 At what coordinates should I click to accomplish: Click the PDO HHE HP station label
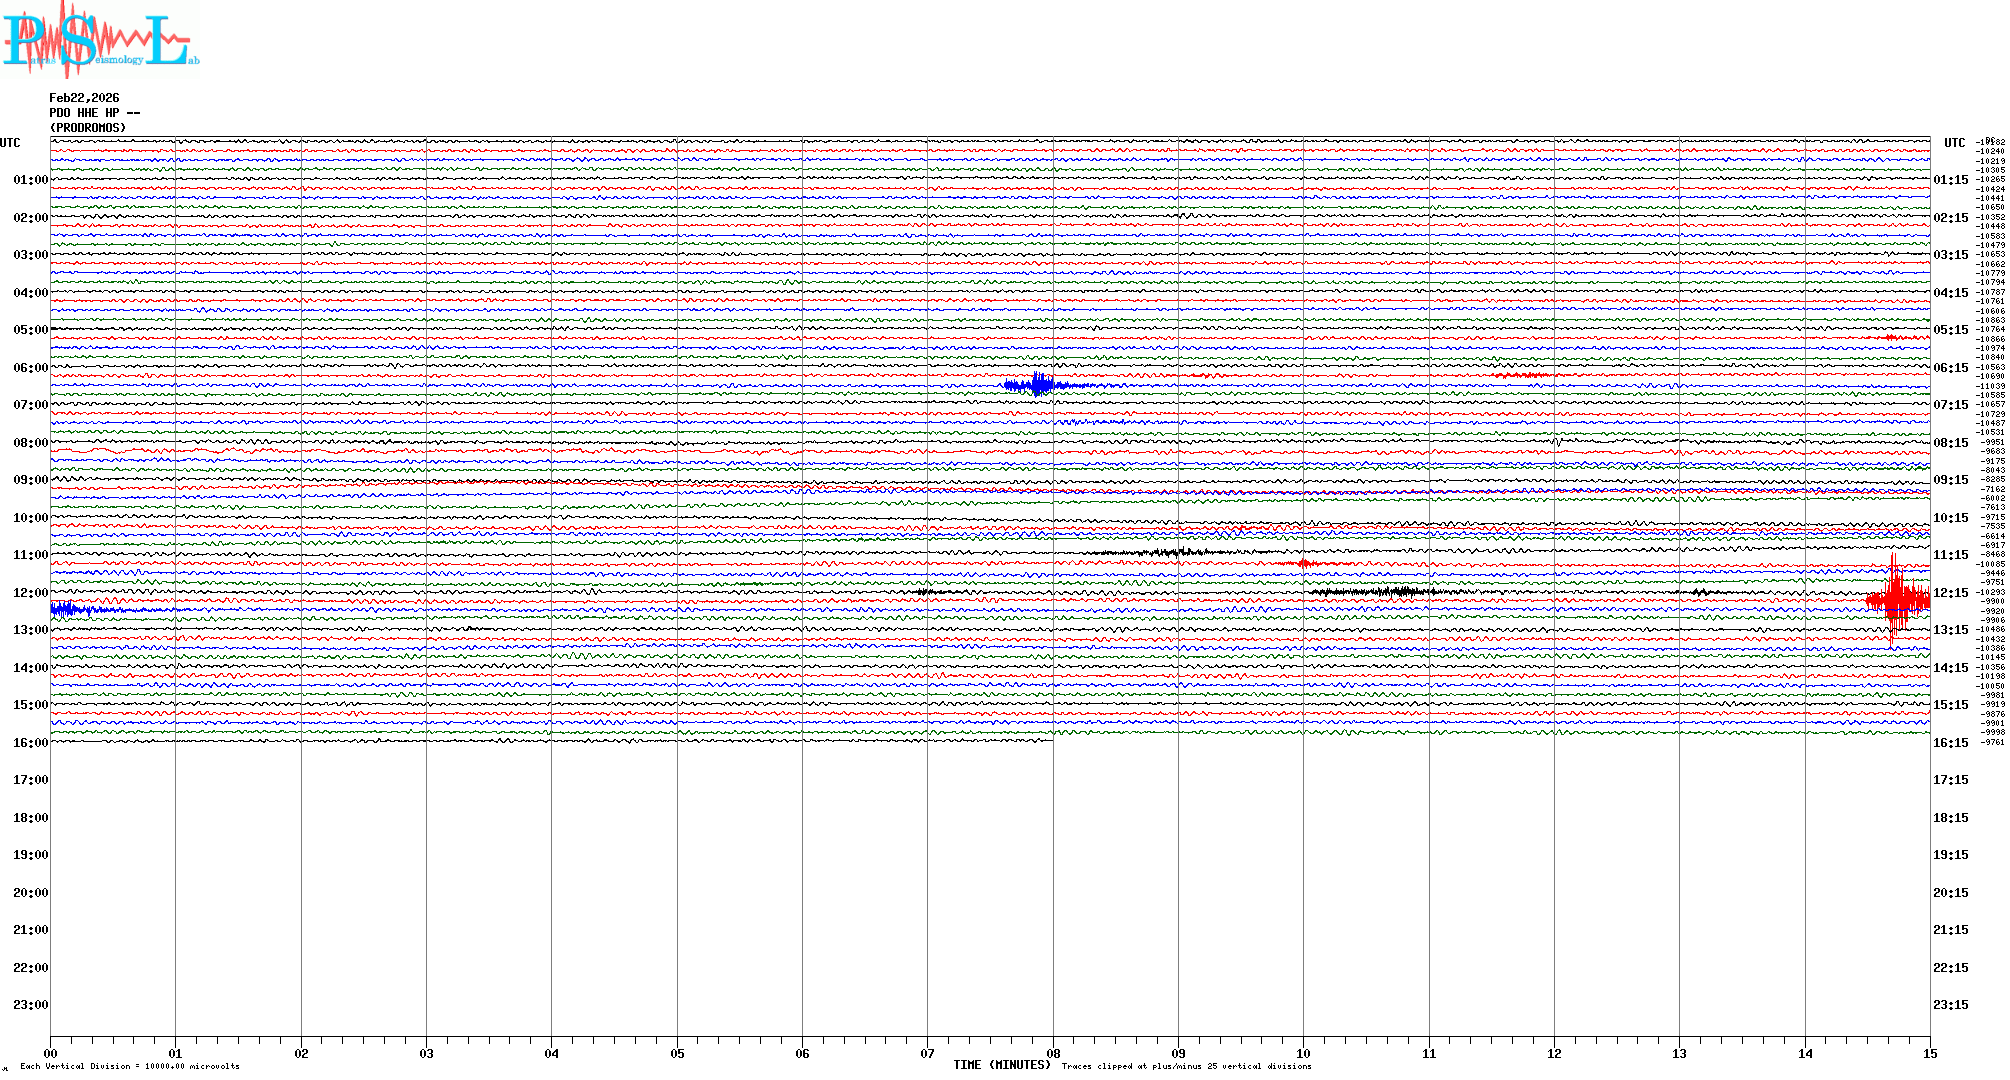[x=94, y=113]
